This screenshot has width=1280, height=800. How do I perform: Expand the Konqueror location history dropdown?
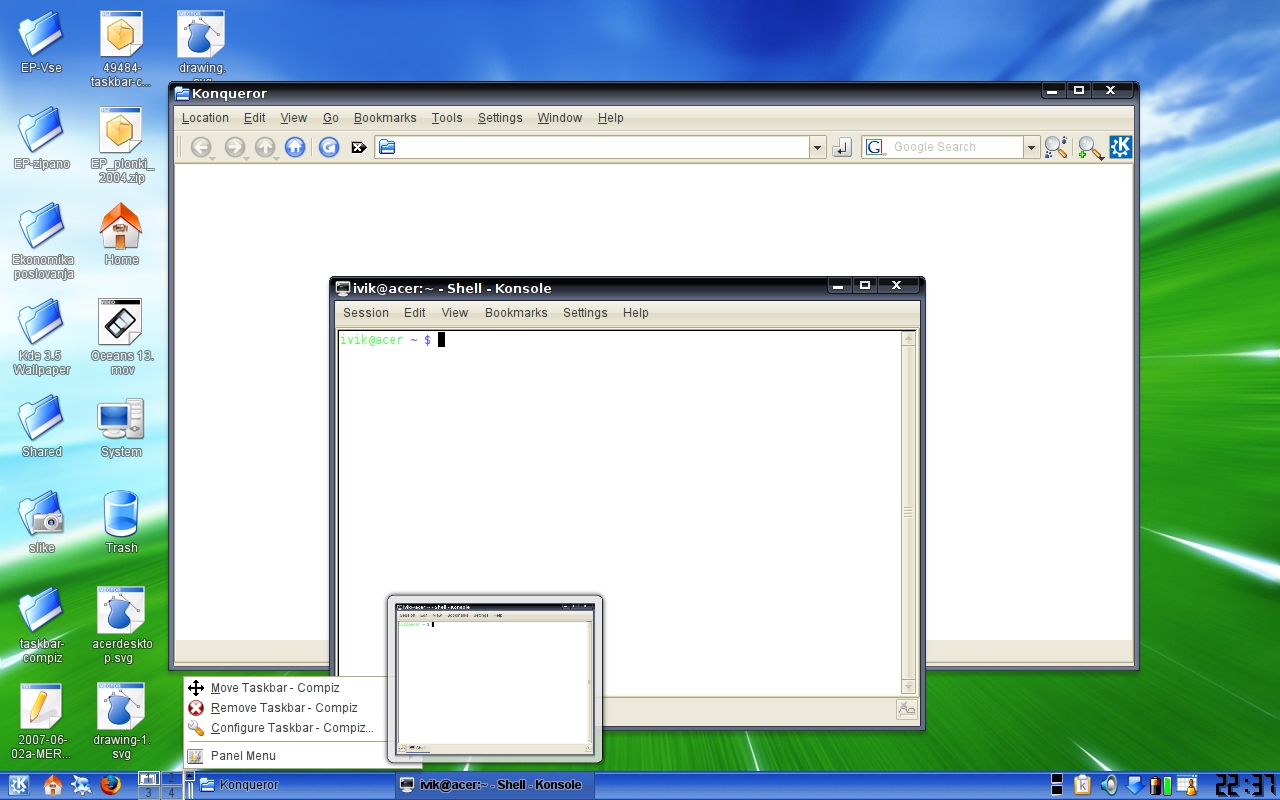tap(817, 148)
